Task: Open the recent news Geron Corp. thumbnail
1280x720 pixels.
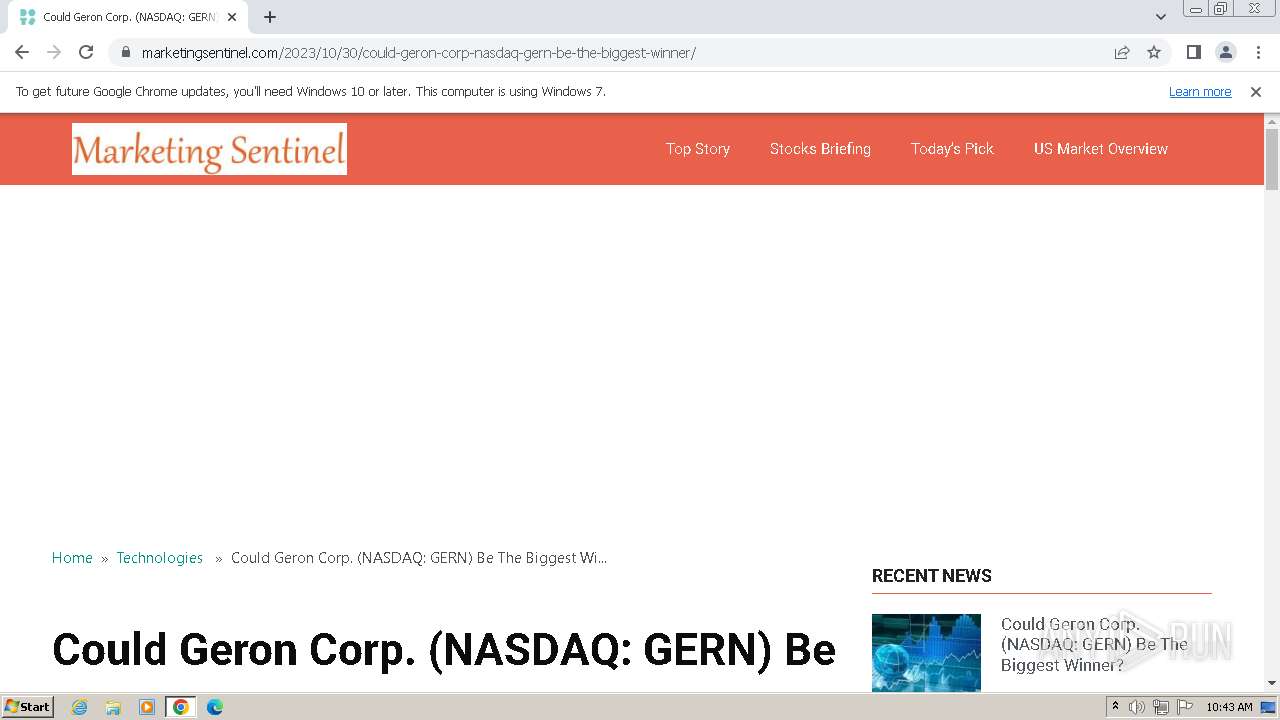Action: click(926, 652)
